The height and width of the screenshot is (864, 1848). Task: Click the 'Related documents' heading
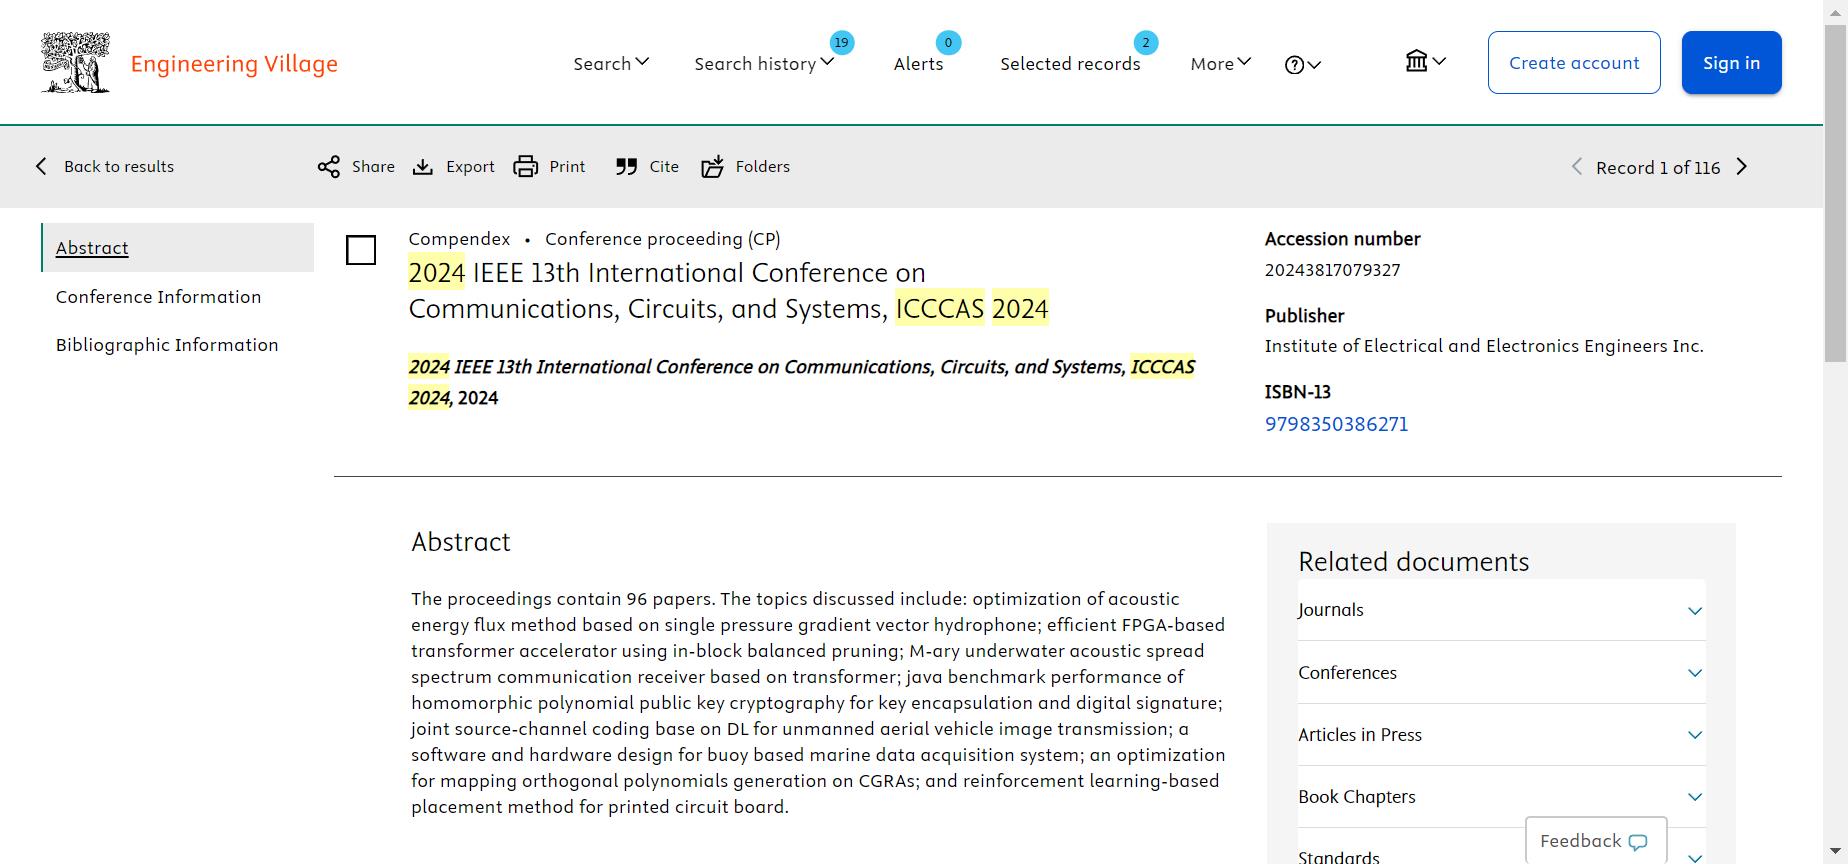coord(1414,562)
